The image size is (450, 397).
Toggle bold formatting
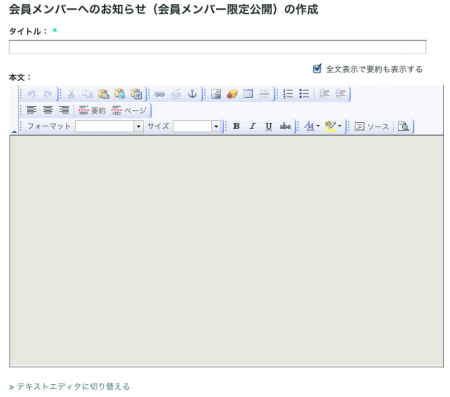tap(236, 126)
